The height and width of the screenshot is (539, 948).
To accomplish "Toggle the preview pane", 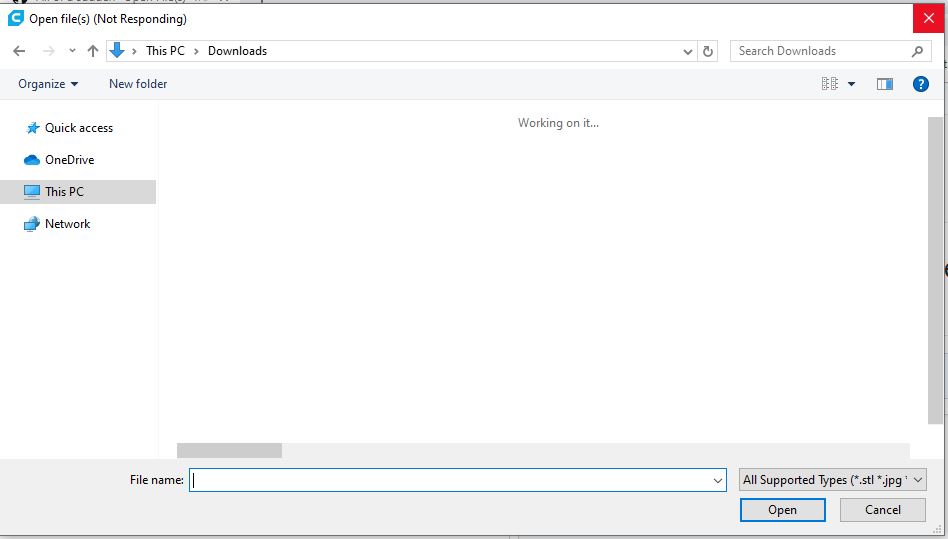I will [x=885, y=84].
